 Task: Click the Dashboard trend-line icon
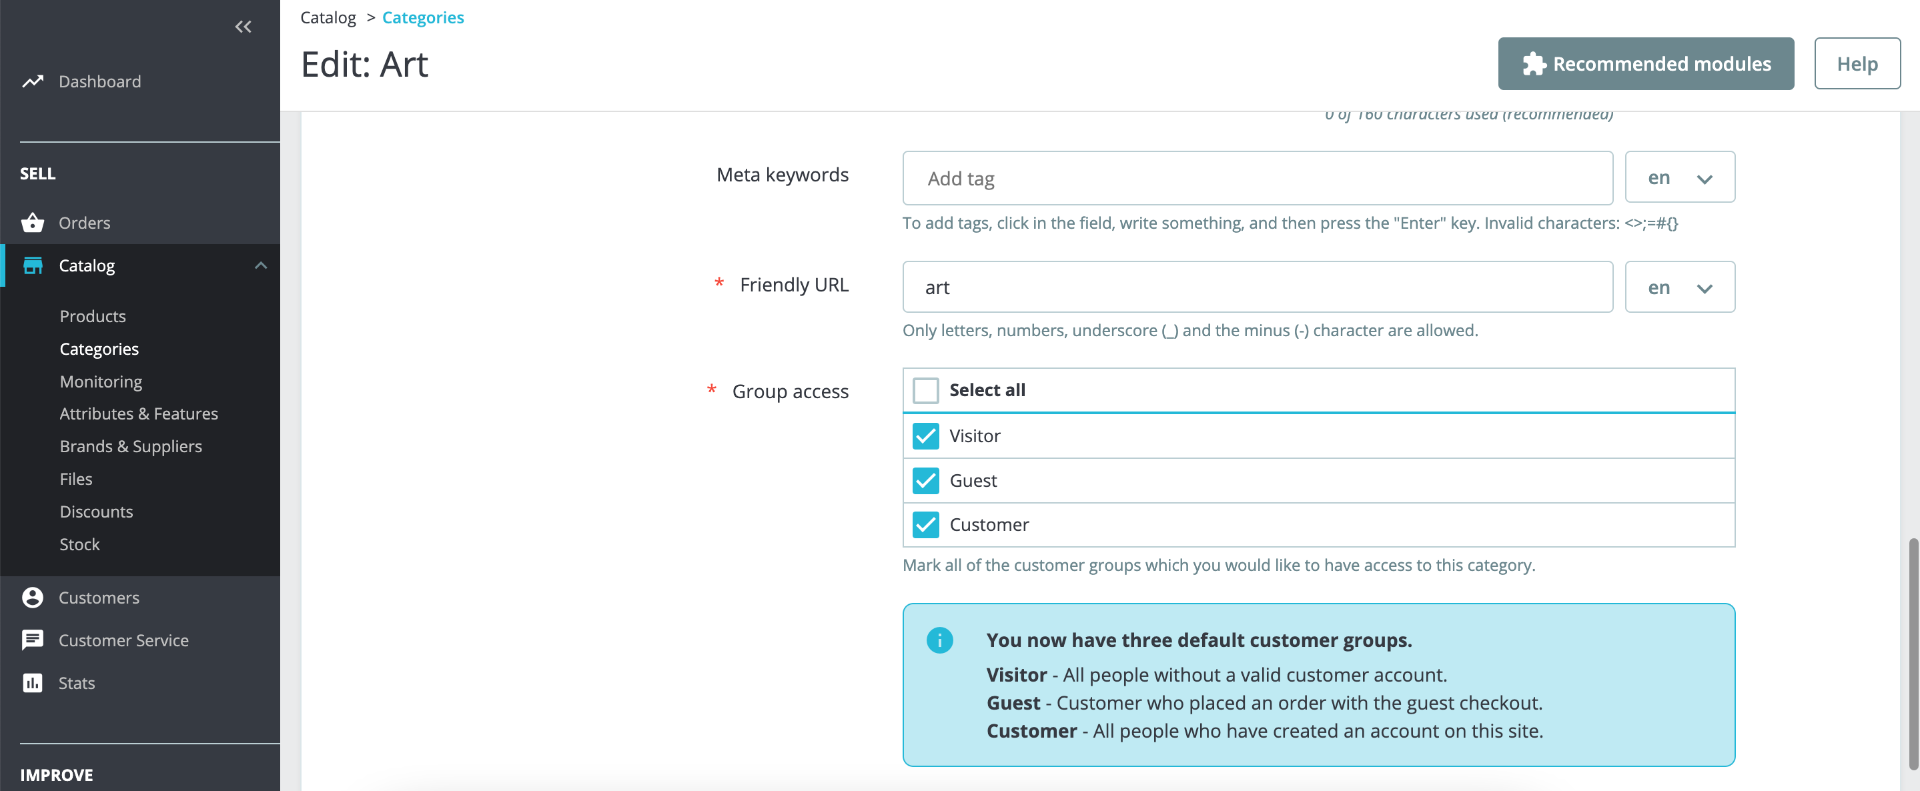(33, 81)
